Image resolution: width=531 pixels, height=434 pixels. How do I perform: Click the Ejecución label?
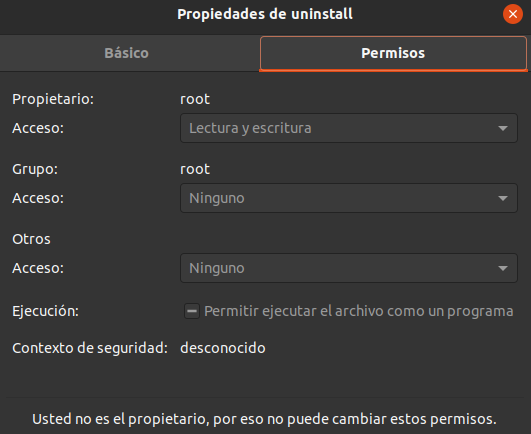45,311
